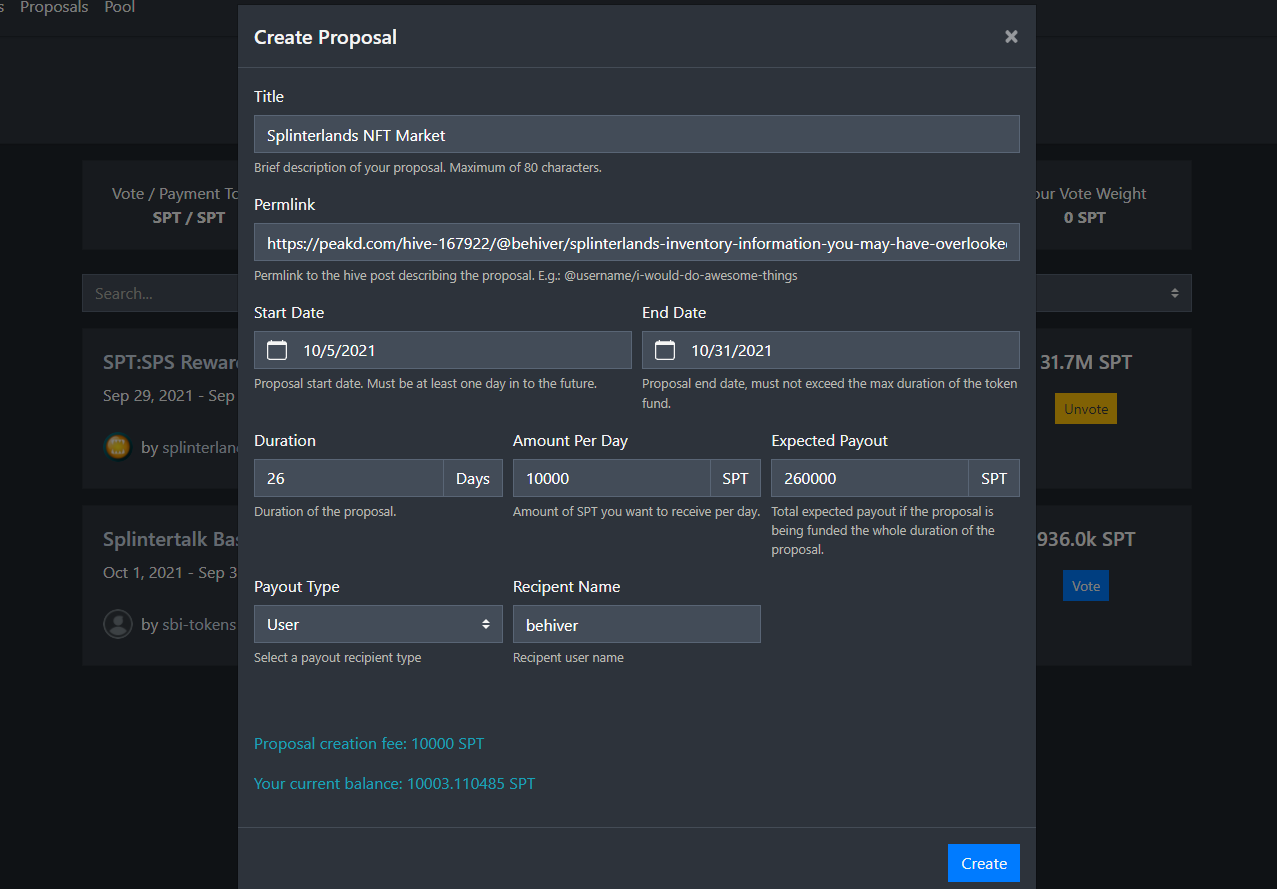1277x889 pixels.
Task: Click the 'by splinterlands' author link
Action: (x=190, y=447)
